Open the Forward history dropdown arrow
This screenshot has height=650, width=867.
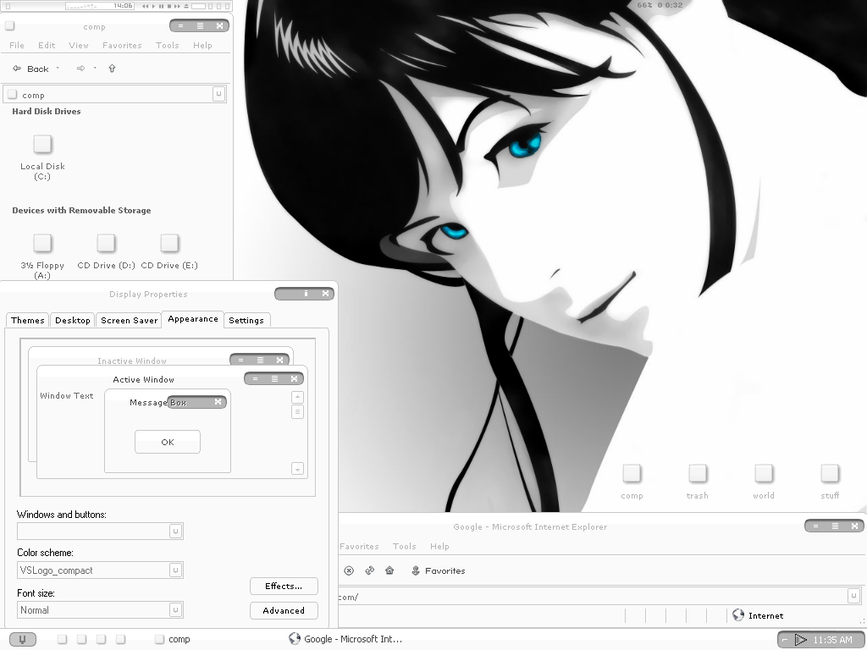pos(95,69)
